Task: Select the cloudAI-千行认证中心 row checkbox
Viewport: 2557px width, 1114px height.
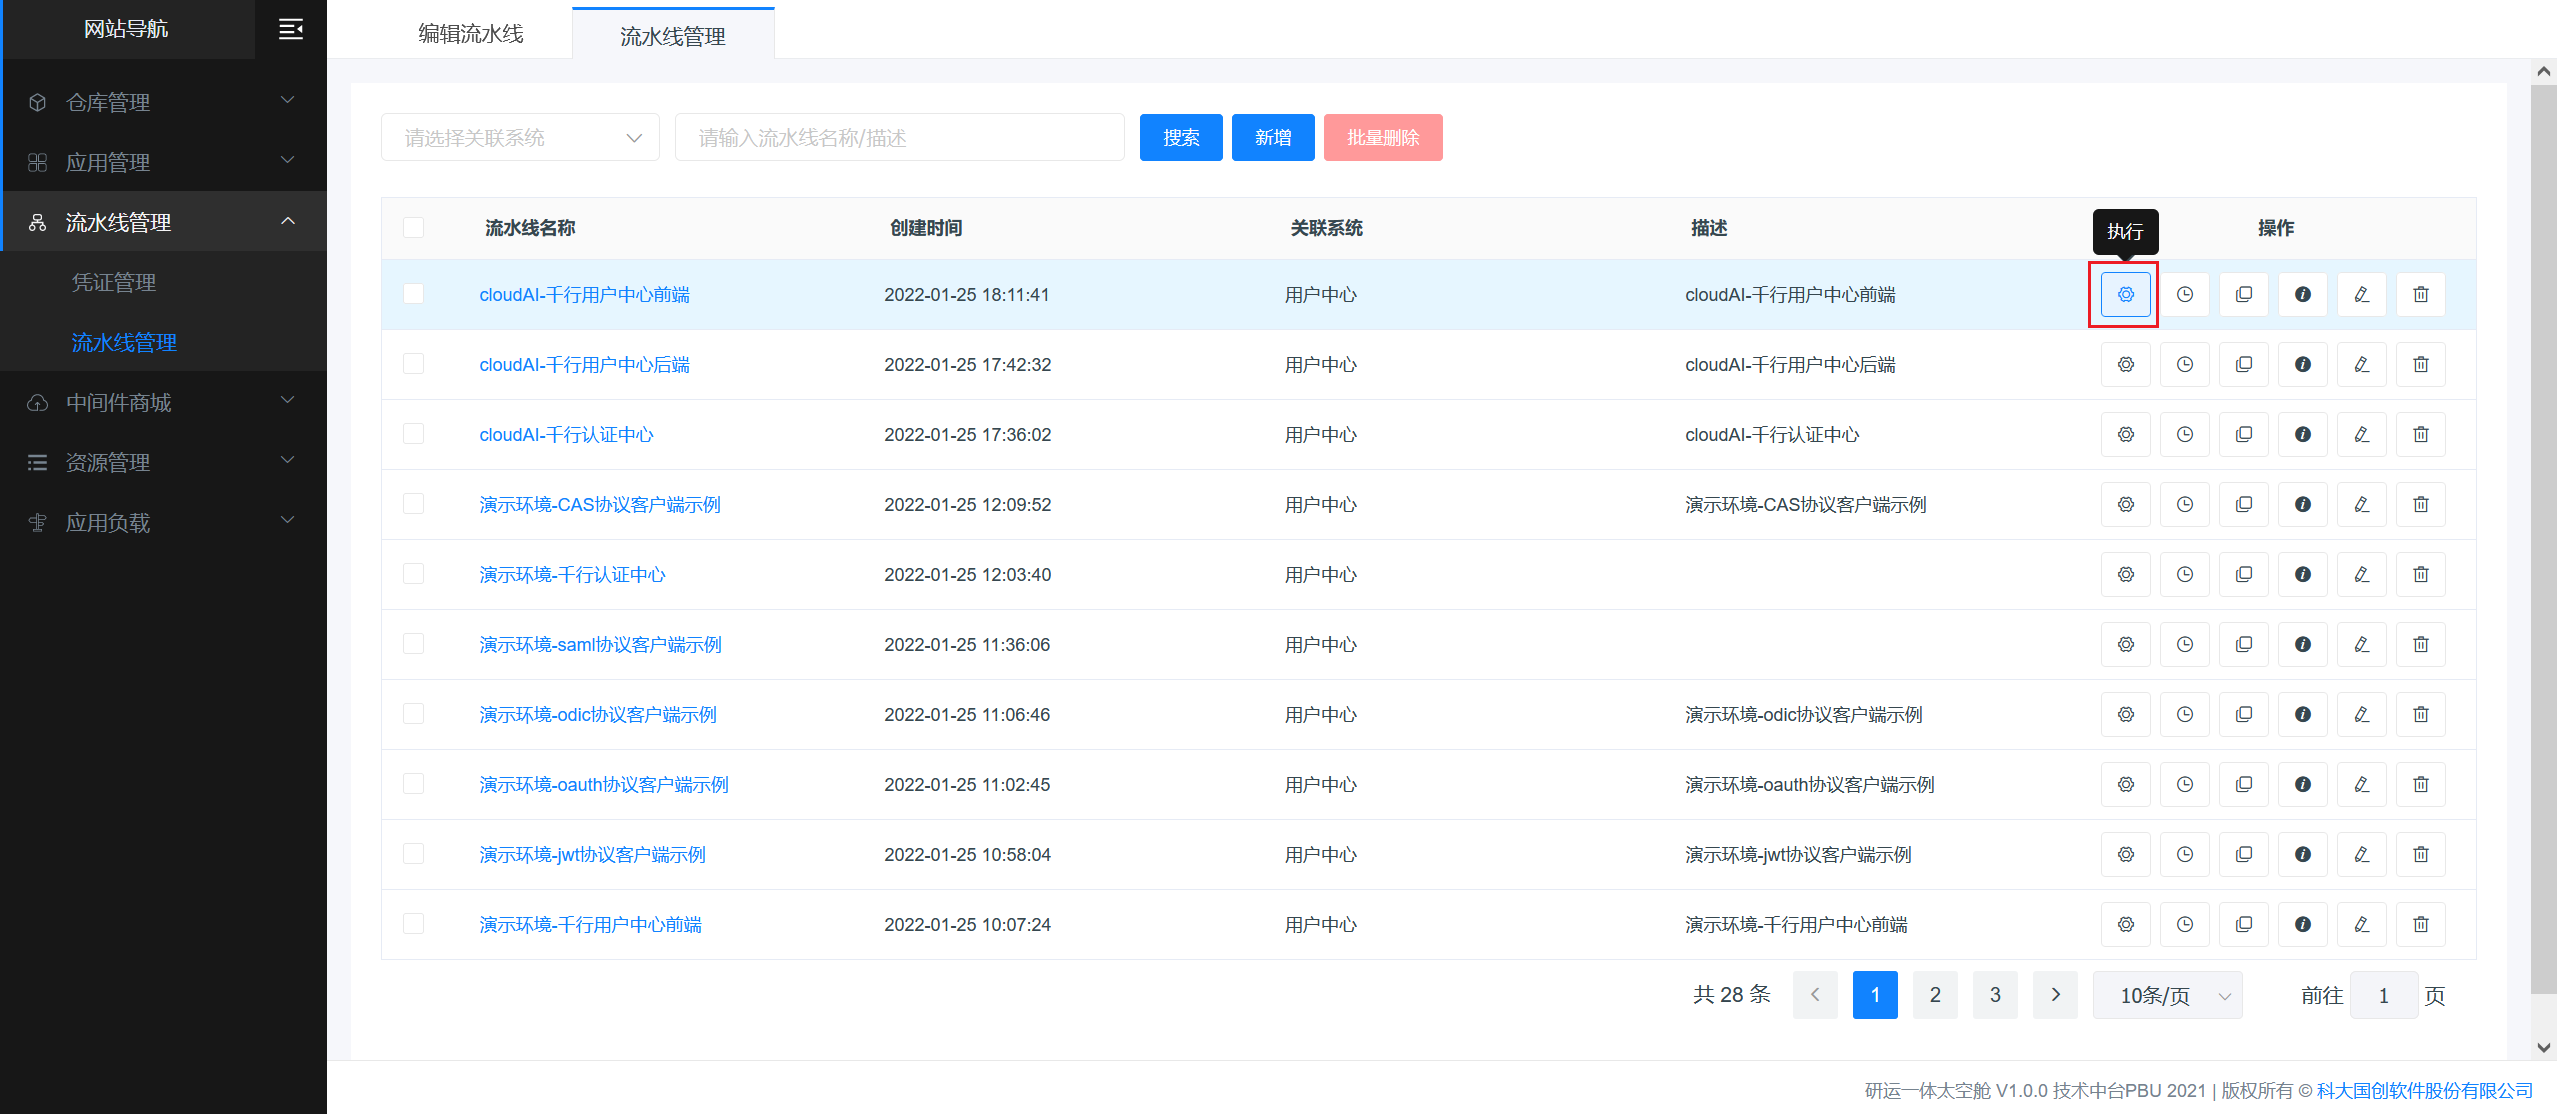Action: click(x=413, y=433)
